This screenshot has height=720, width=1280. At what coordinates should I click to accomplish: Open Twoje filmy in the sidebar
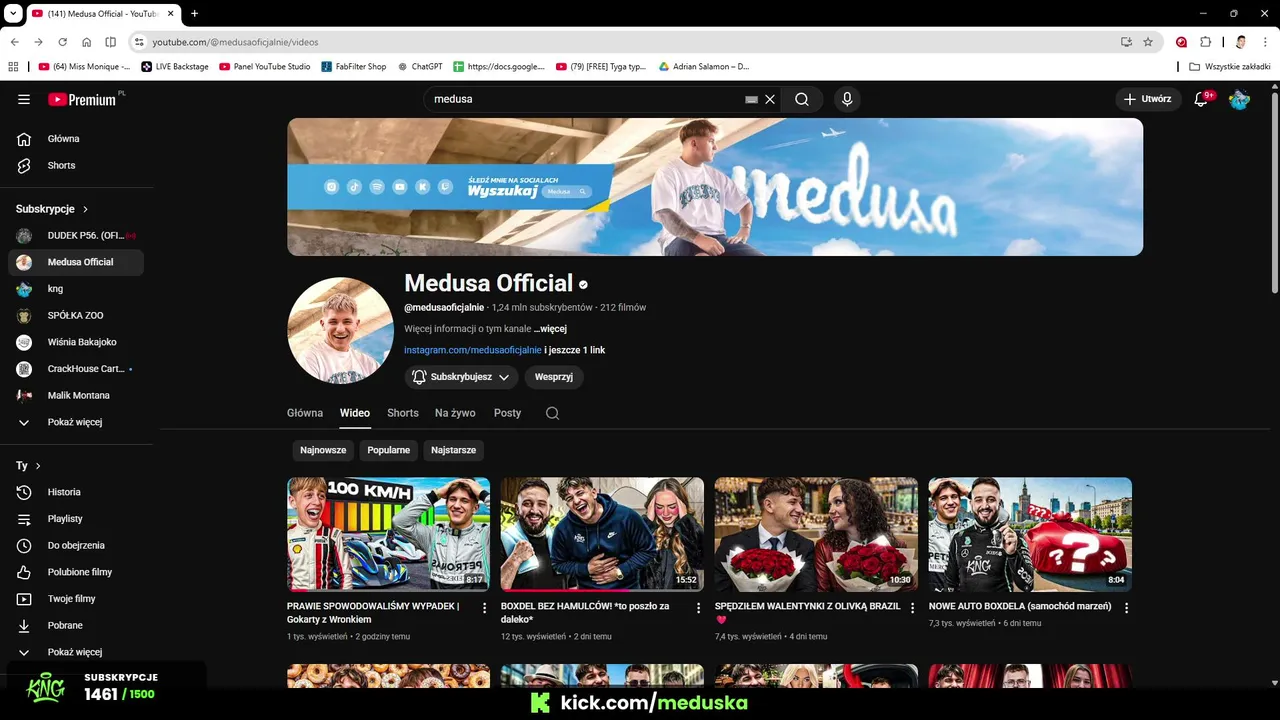tap(76, 599)
